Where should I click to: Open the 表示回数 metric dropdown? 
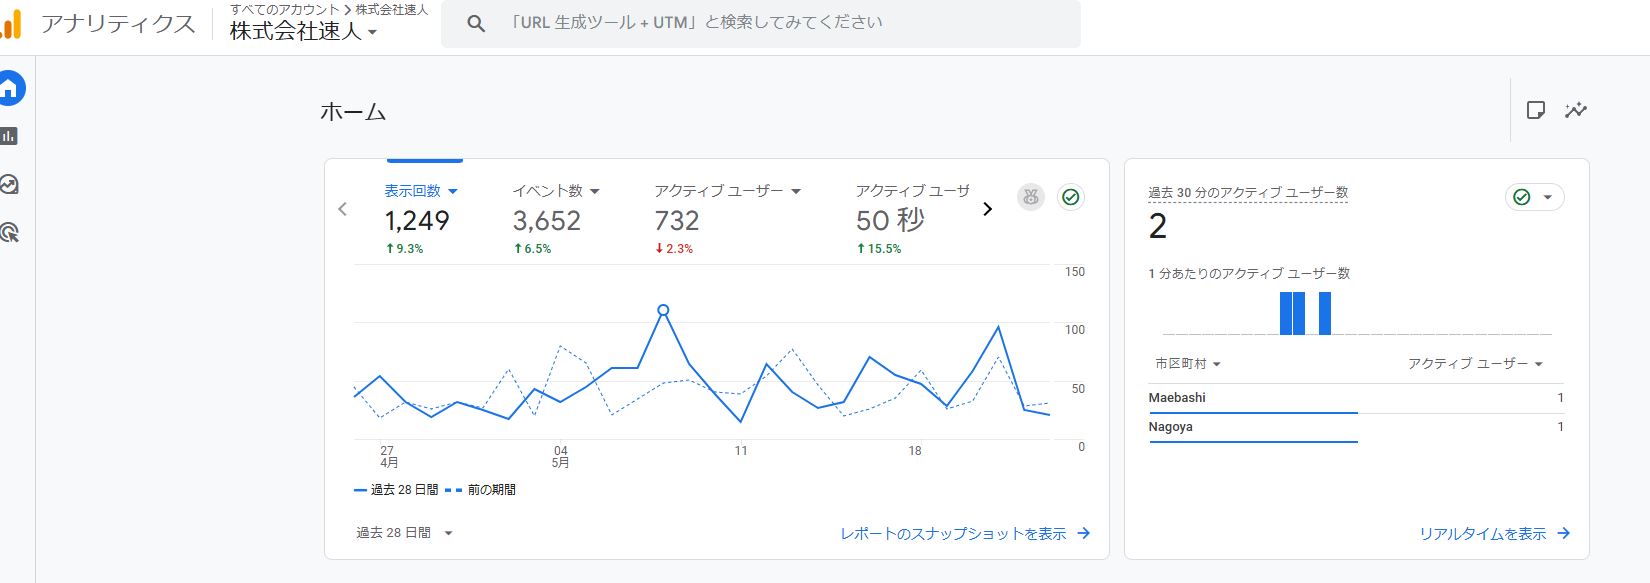pyautogui.click(x=421, y=191)
